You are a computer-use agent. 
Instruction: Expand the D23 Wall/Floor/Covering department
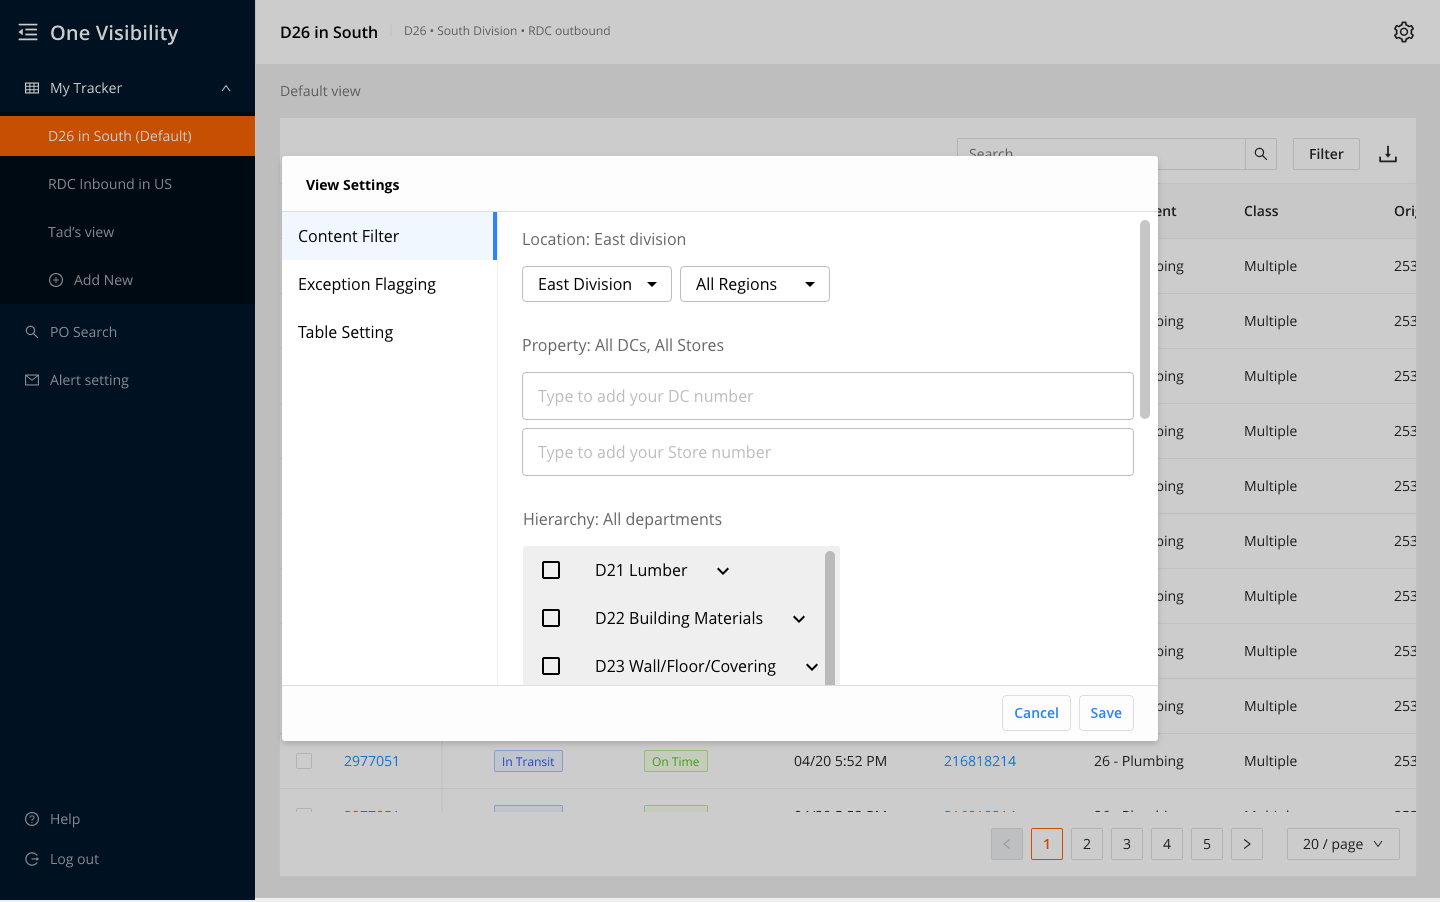812,667
